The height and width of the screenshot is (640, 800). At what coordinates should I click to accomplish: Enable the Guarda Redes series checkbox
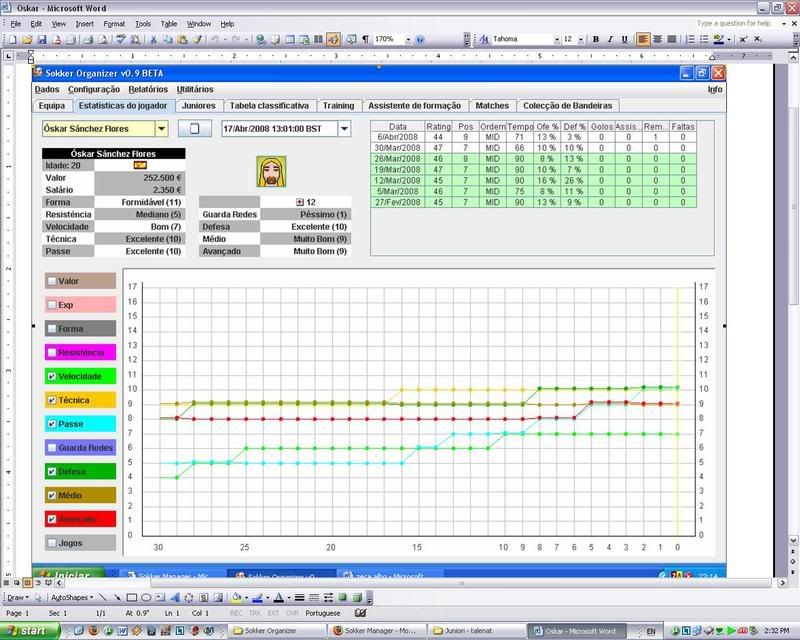pos(52,448)
